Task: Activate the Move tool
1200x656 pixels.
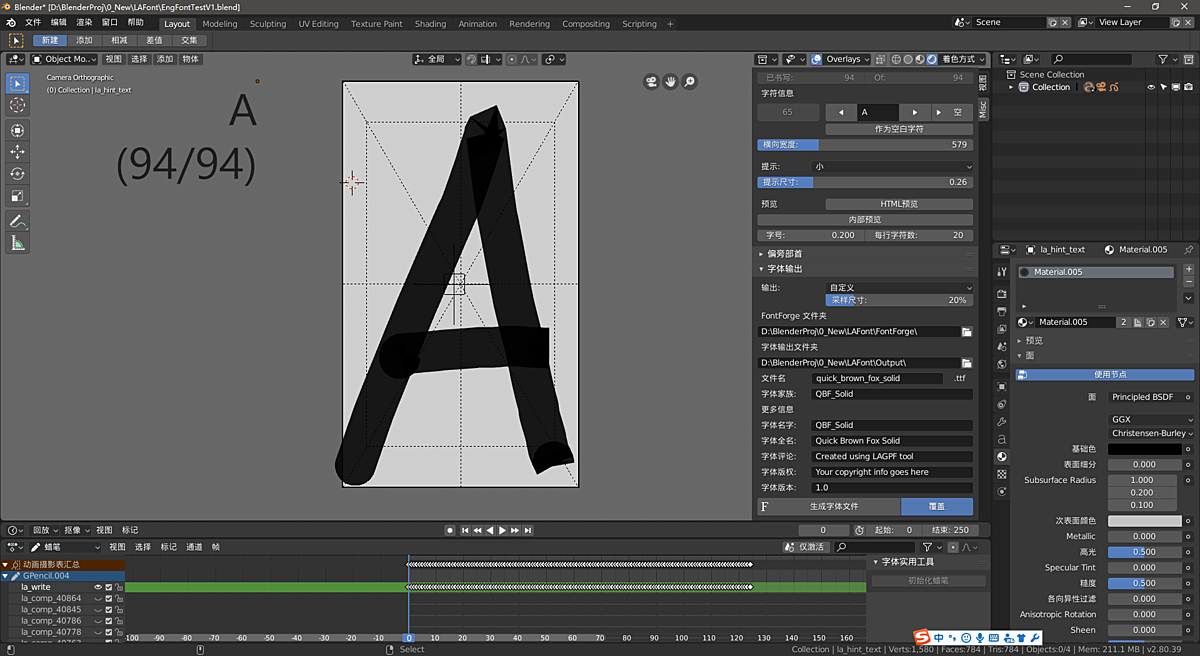Action: (x=18, y=152)
